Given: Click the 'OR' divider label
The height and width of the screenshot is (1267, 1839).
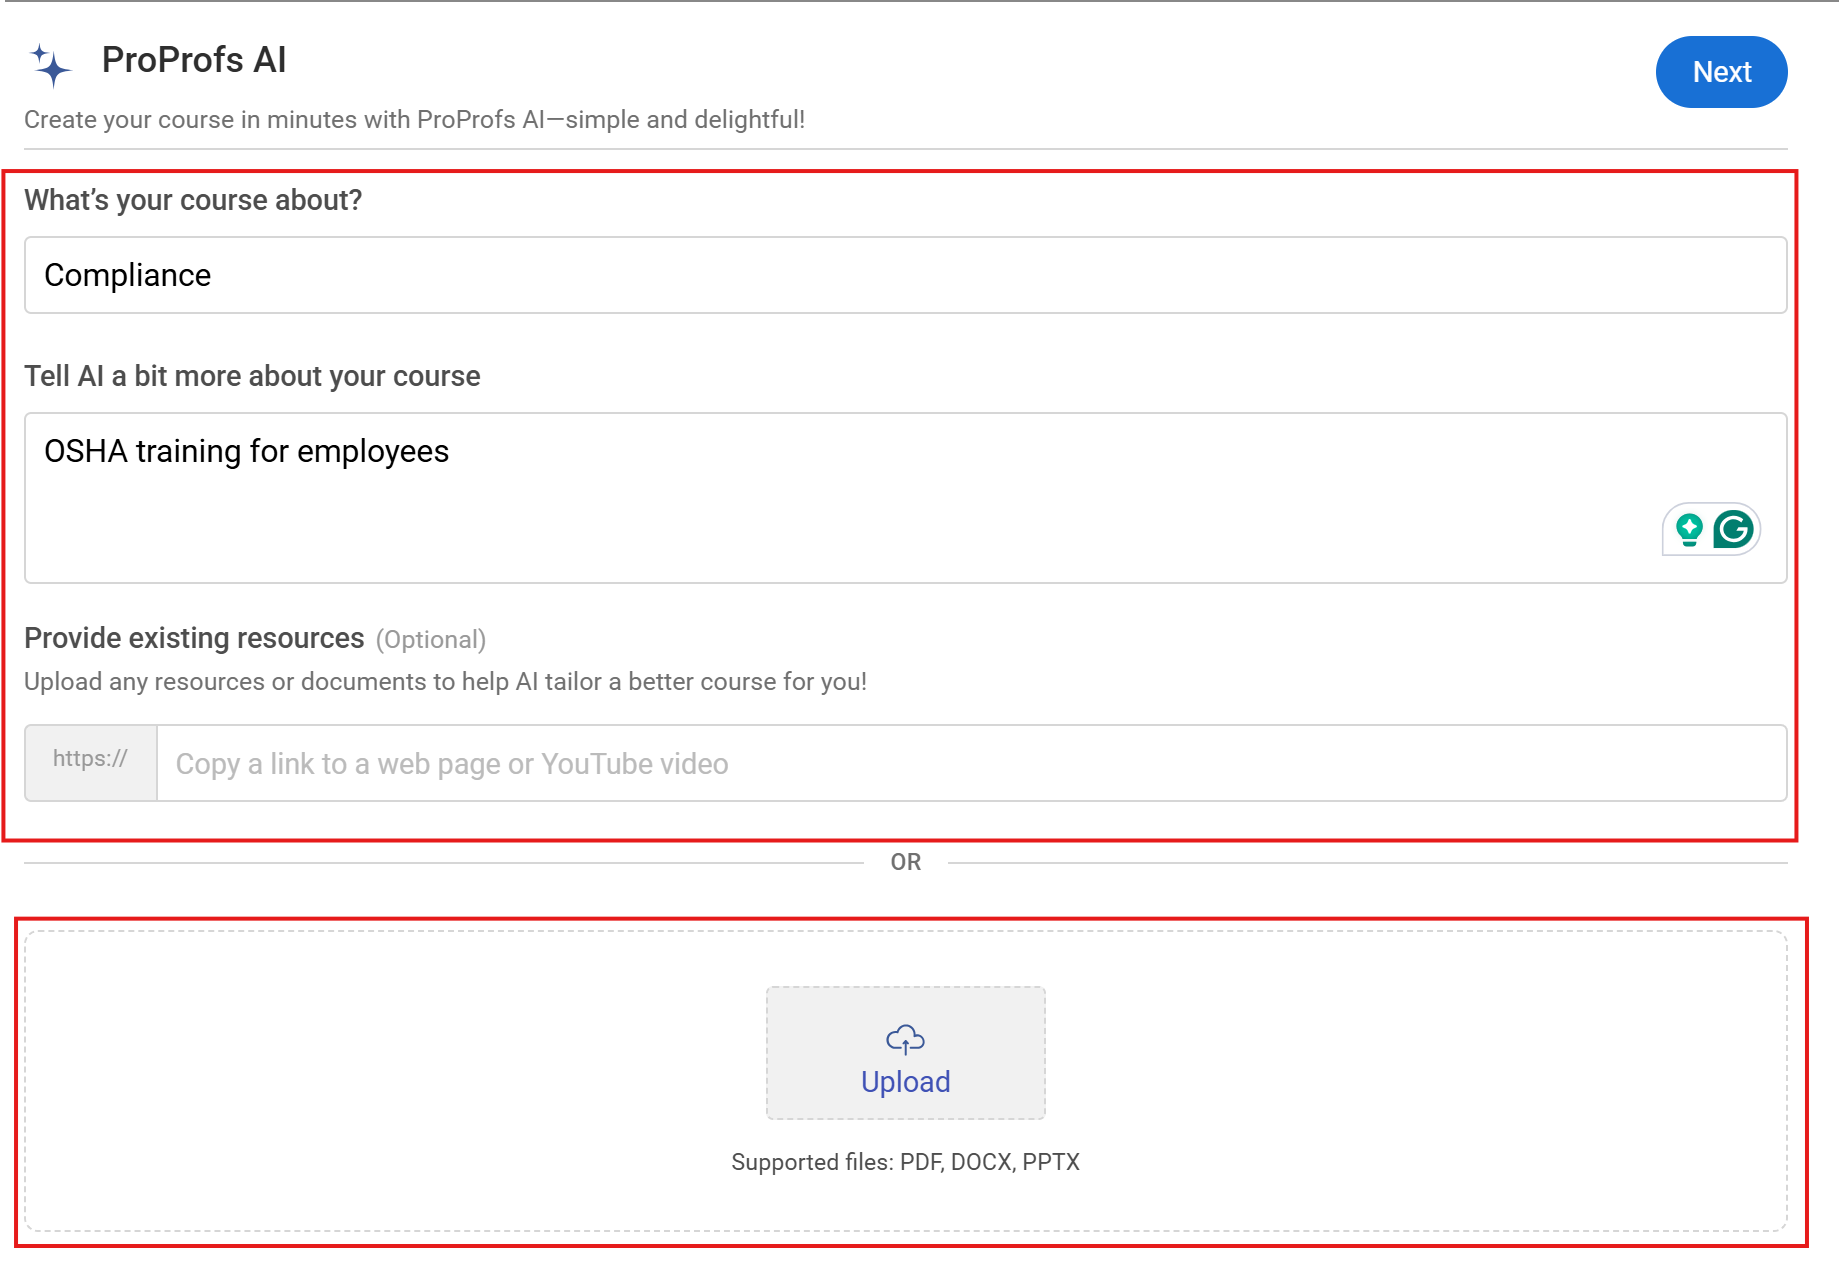Looking at the screenshot, I should (906, 862).
